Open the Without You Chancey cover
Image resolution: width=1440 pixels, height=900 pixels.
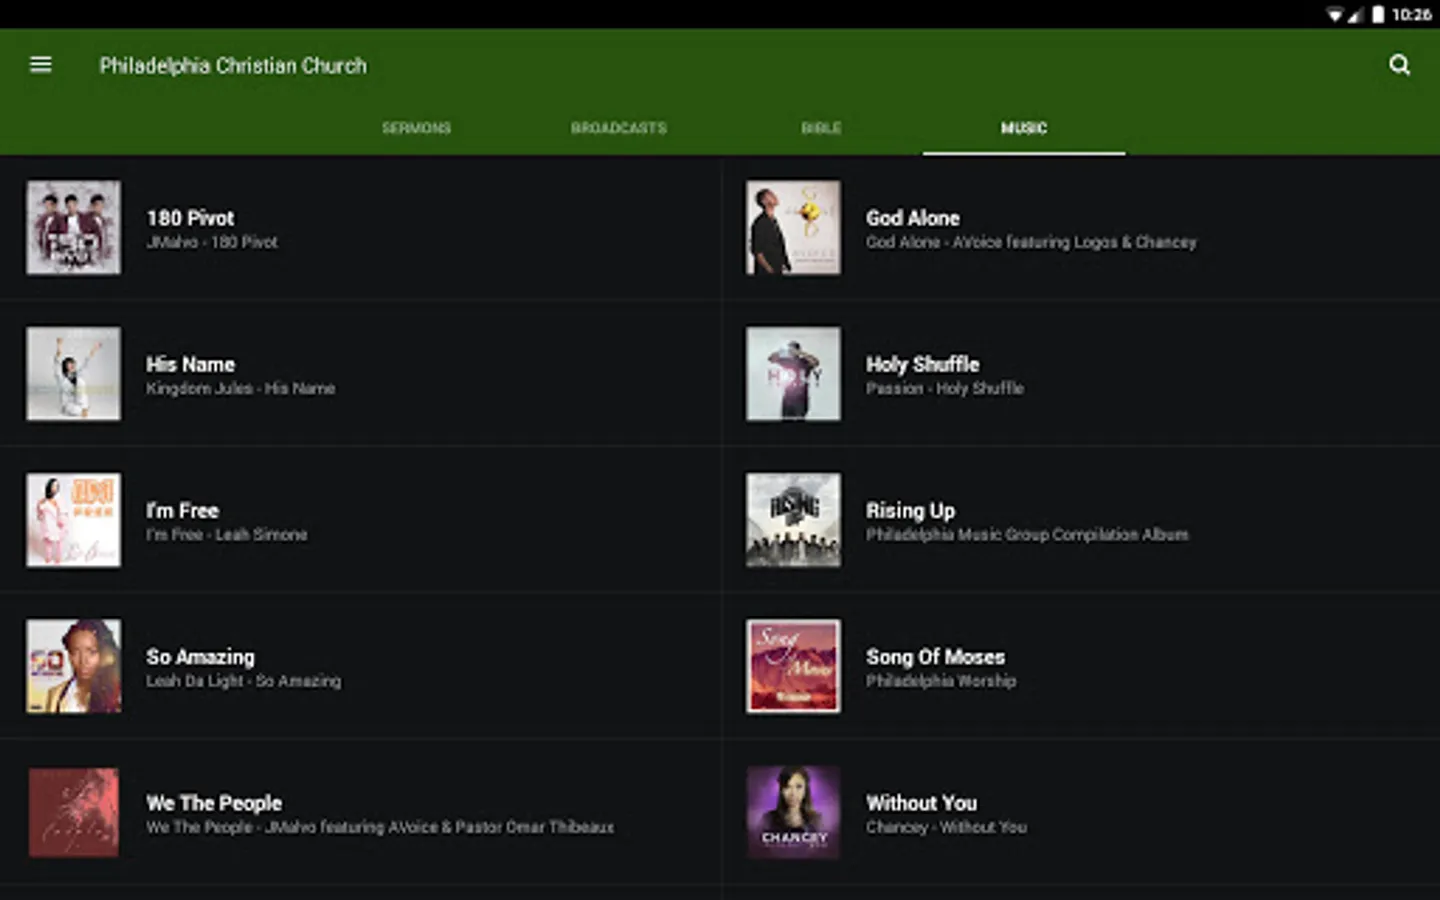(793, 812)
